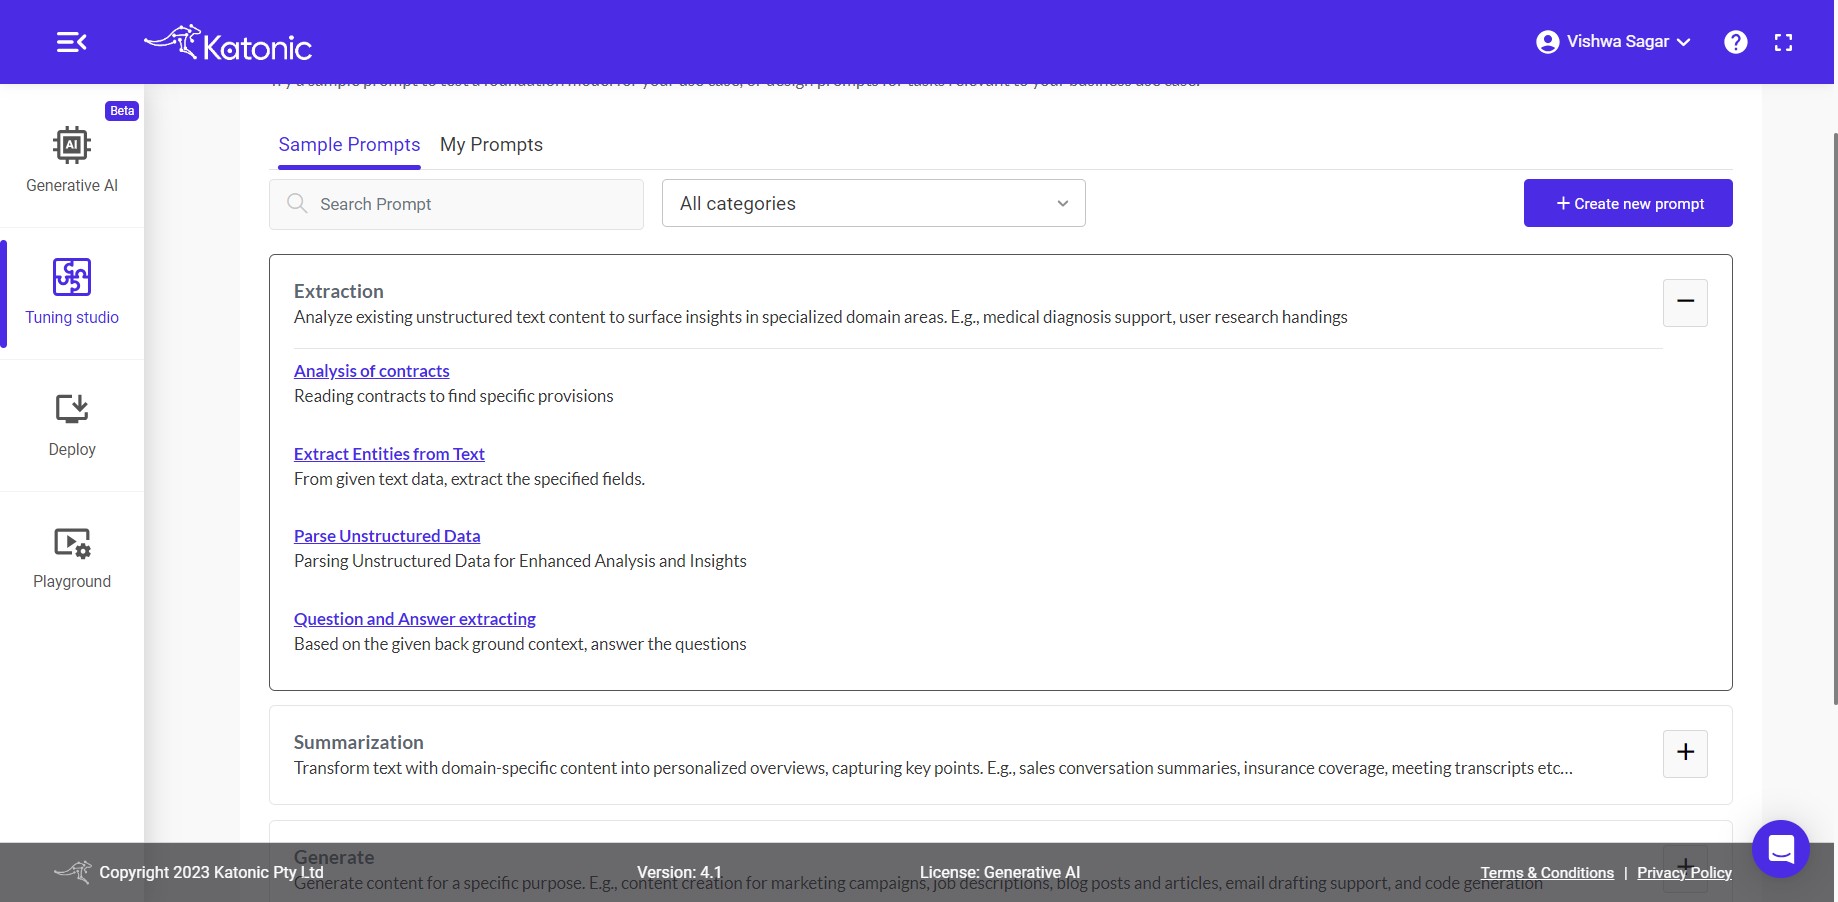Screen dimensions: 1838x902
Task: Open the Deploy section
Action: pos(72,424)
